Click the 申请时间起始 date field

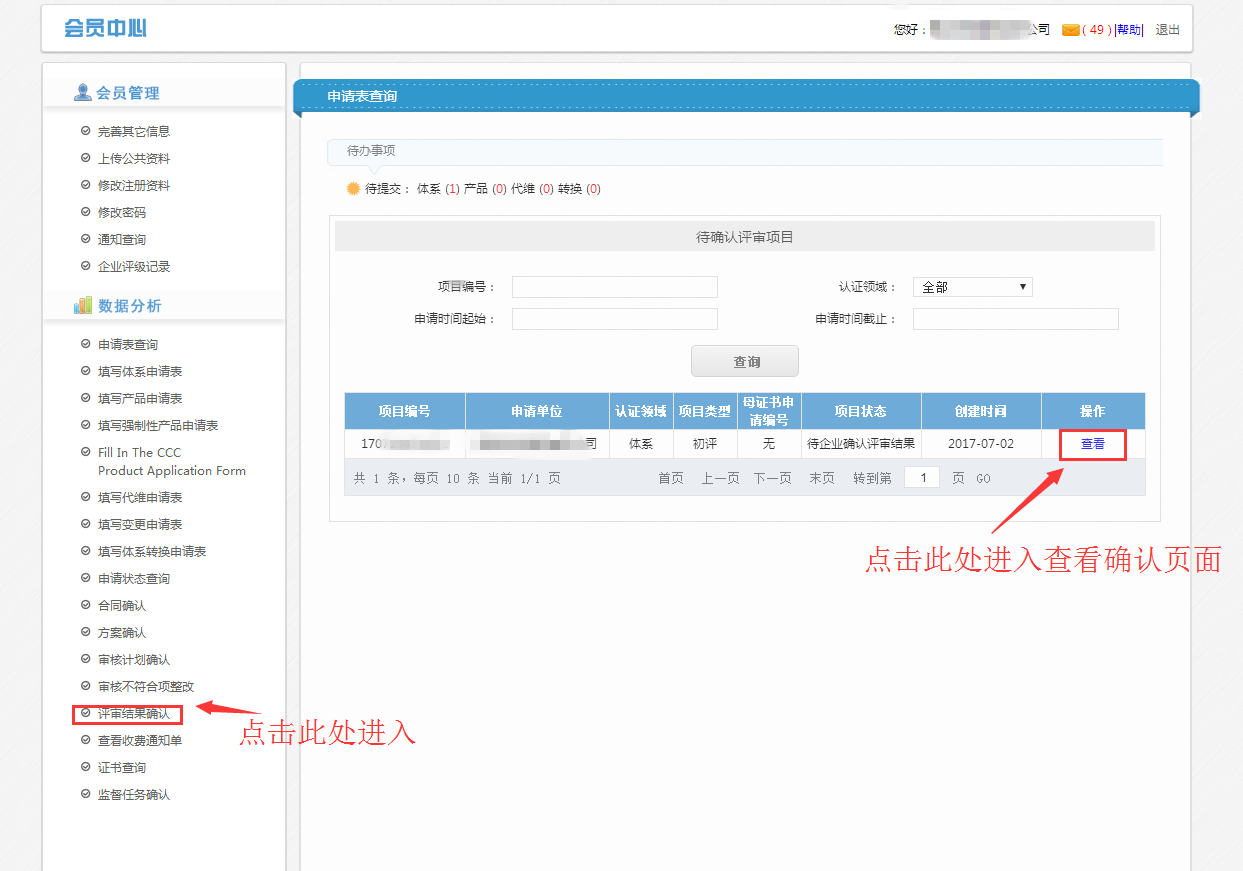point(614,319)
